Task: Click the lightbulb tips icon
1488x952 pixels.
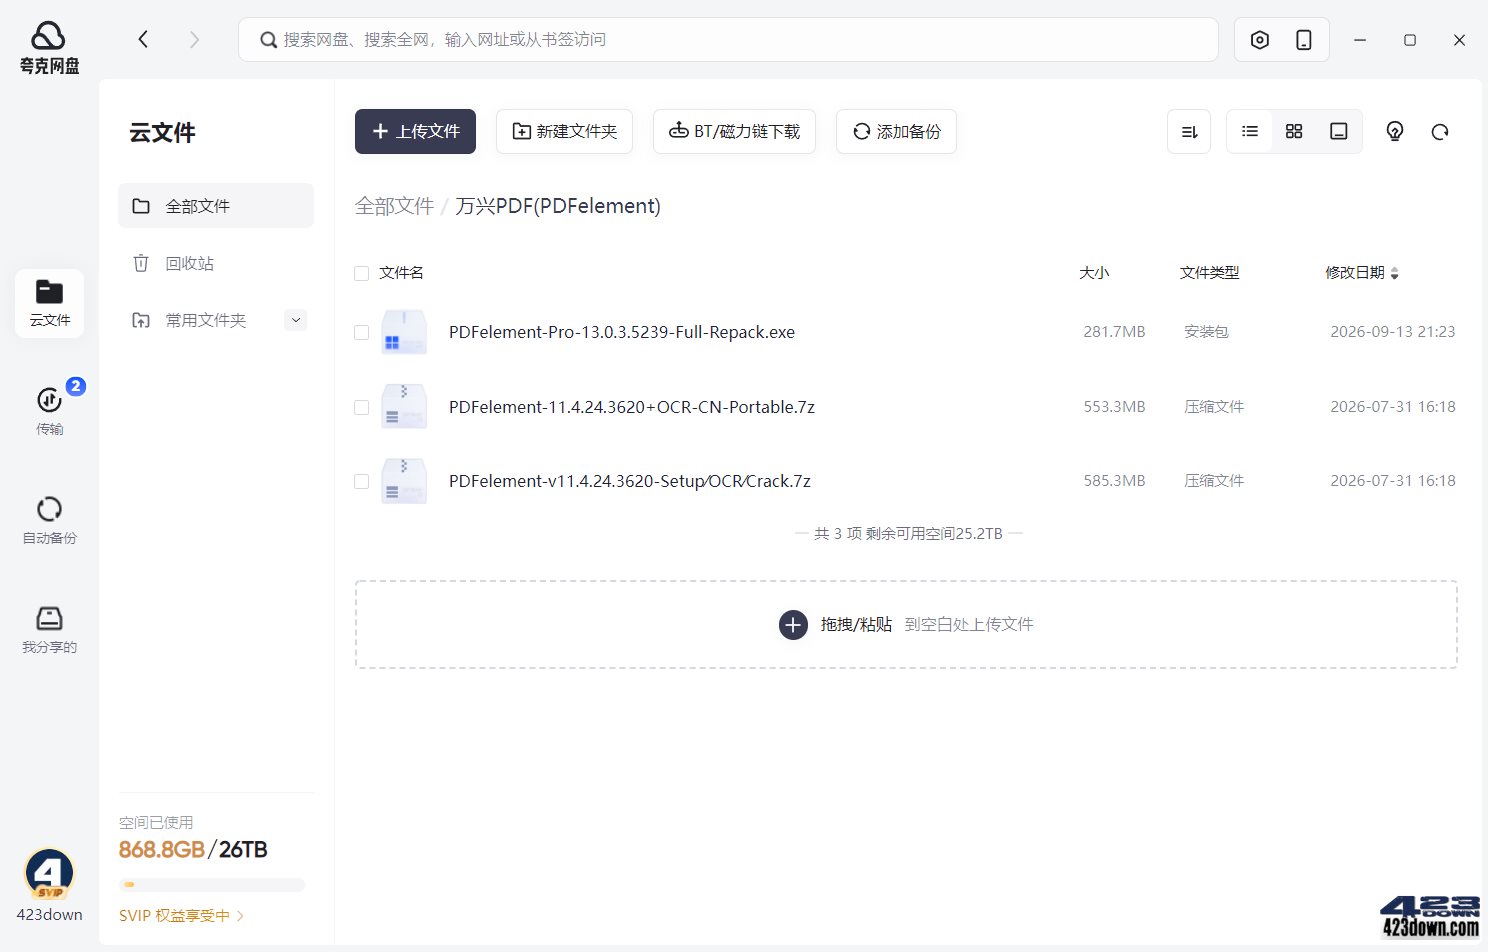Action: click(1395, 131)
